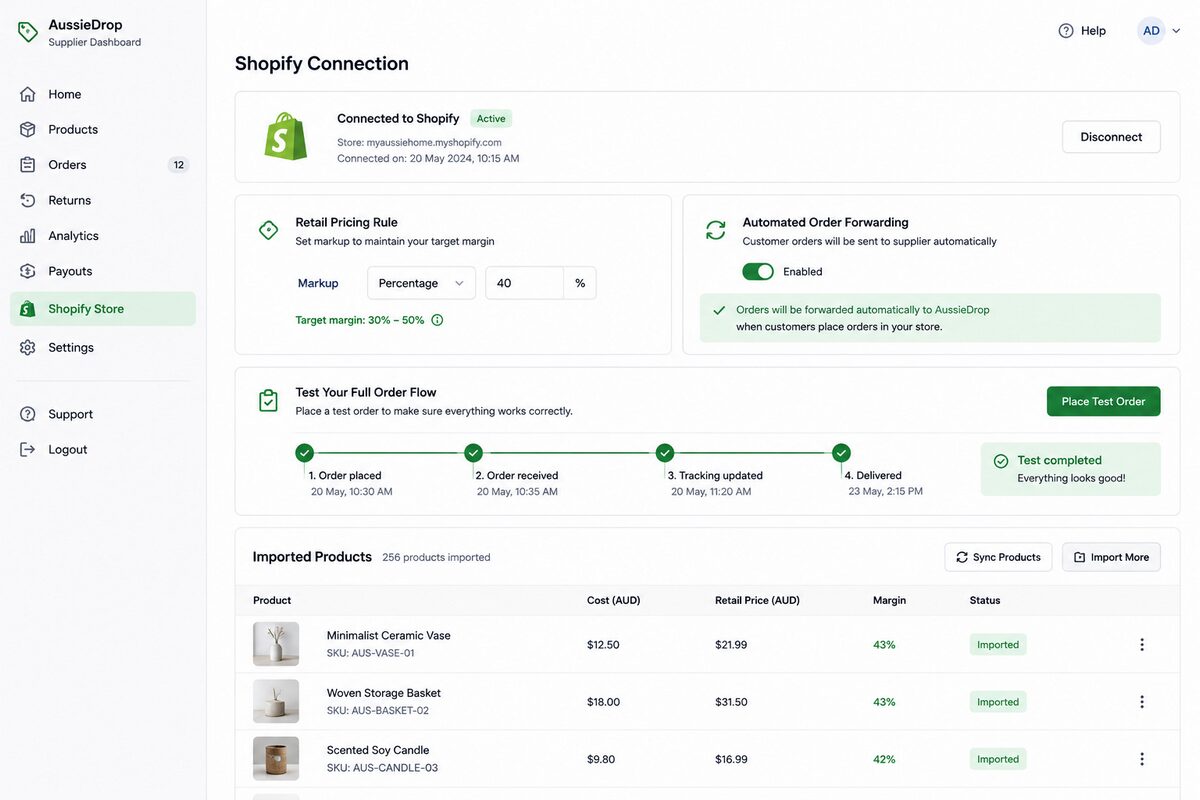Click the markup value field showing 40
The image size is (1200, 800).
pyautogui.click(x=524, y=283)
